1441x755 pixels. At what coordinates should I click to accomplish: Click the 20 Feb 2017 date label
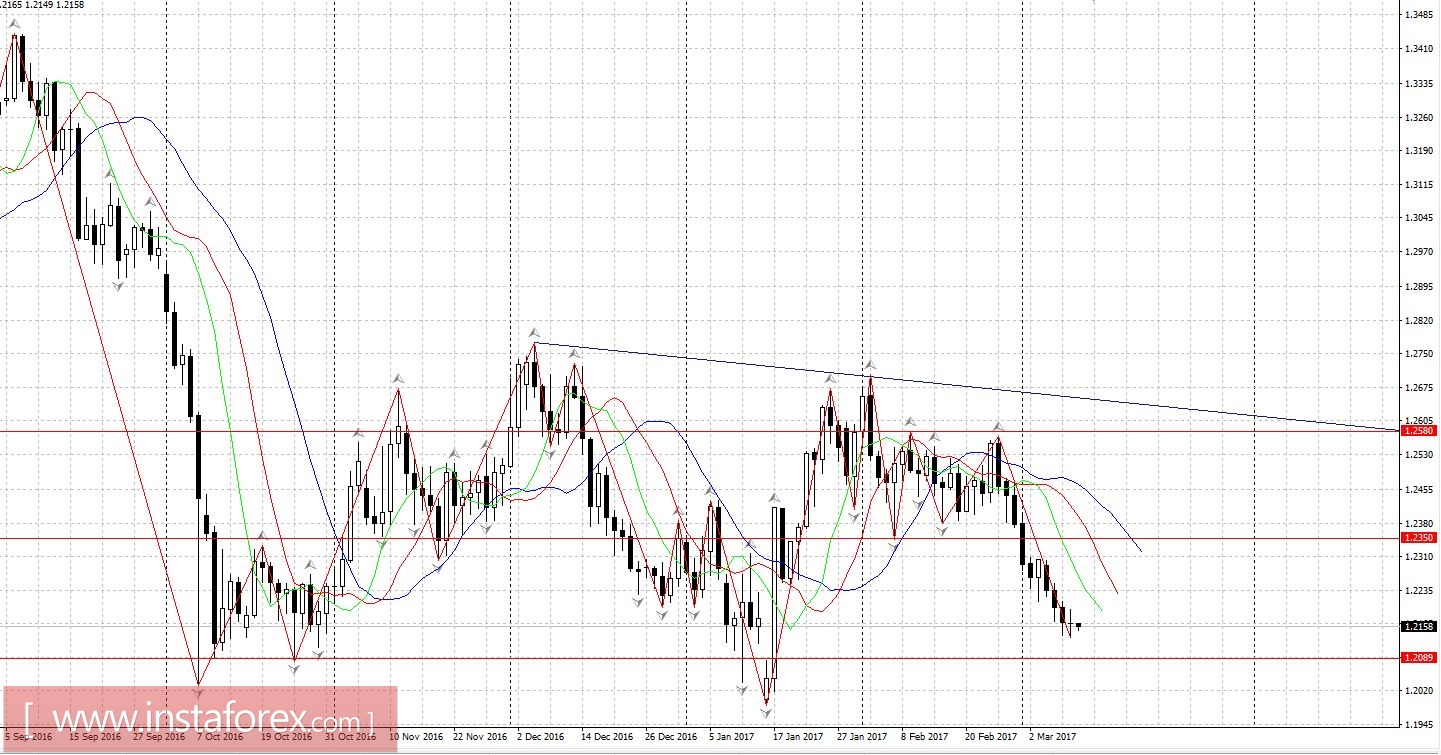click(991, 737)
